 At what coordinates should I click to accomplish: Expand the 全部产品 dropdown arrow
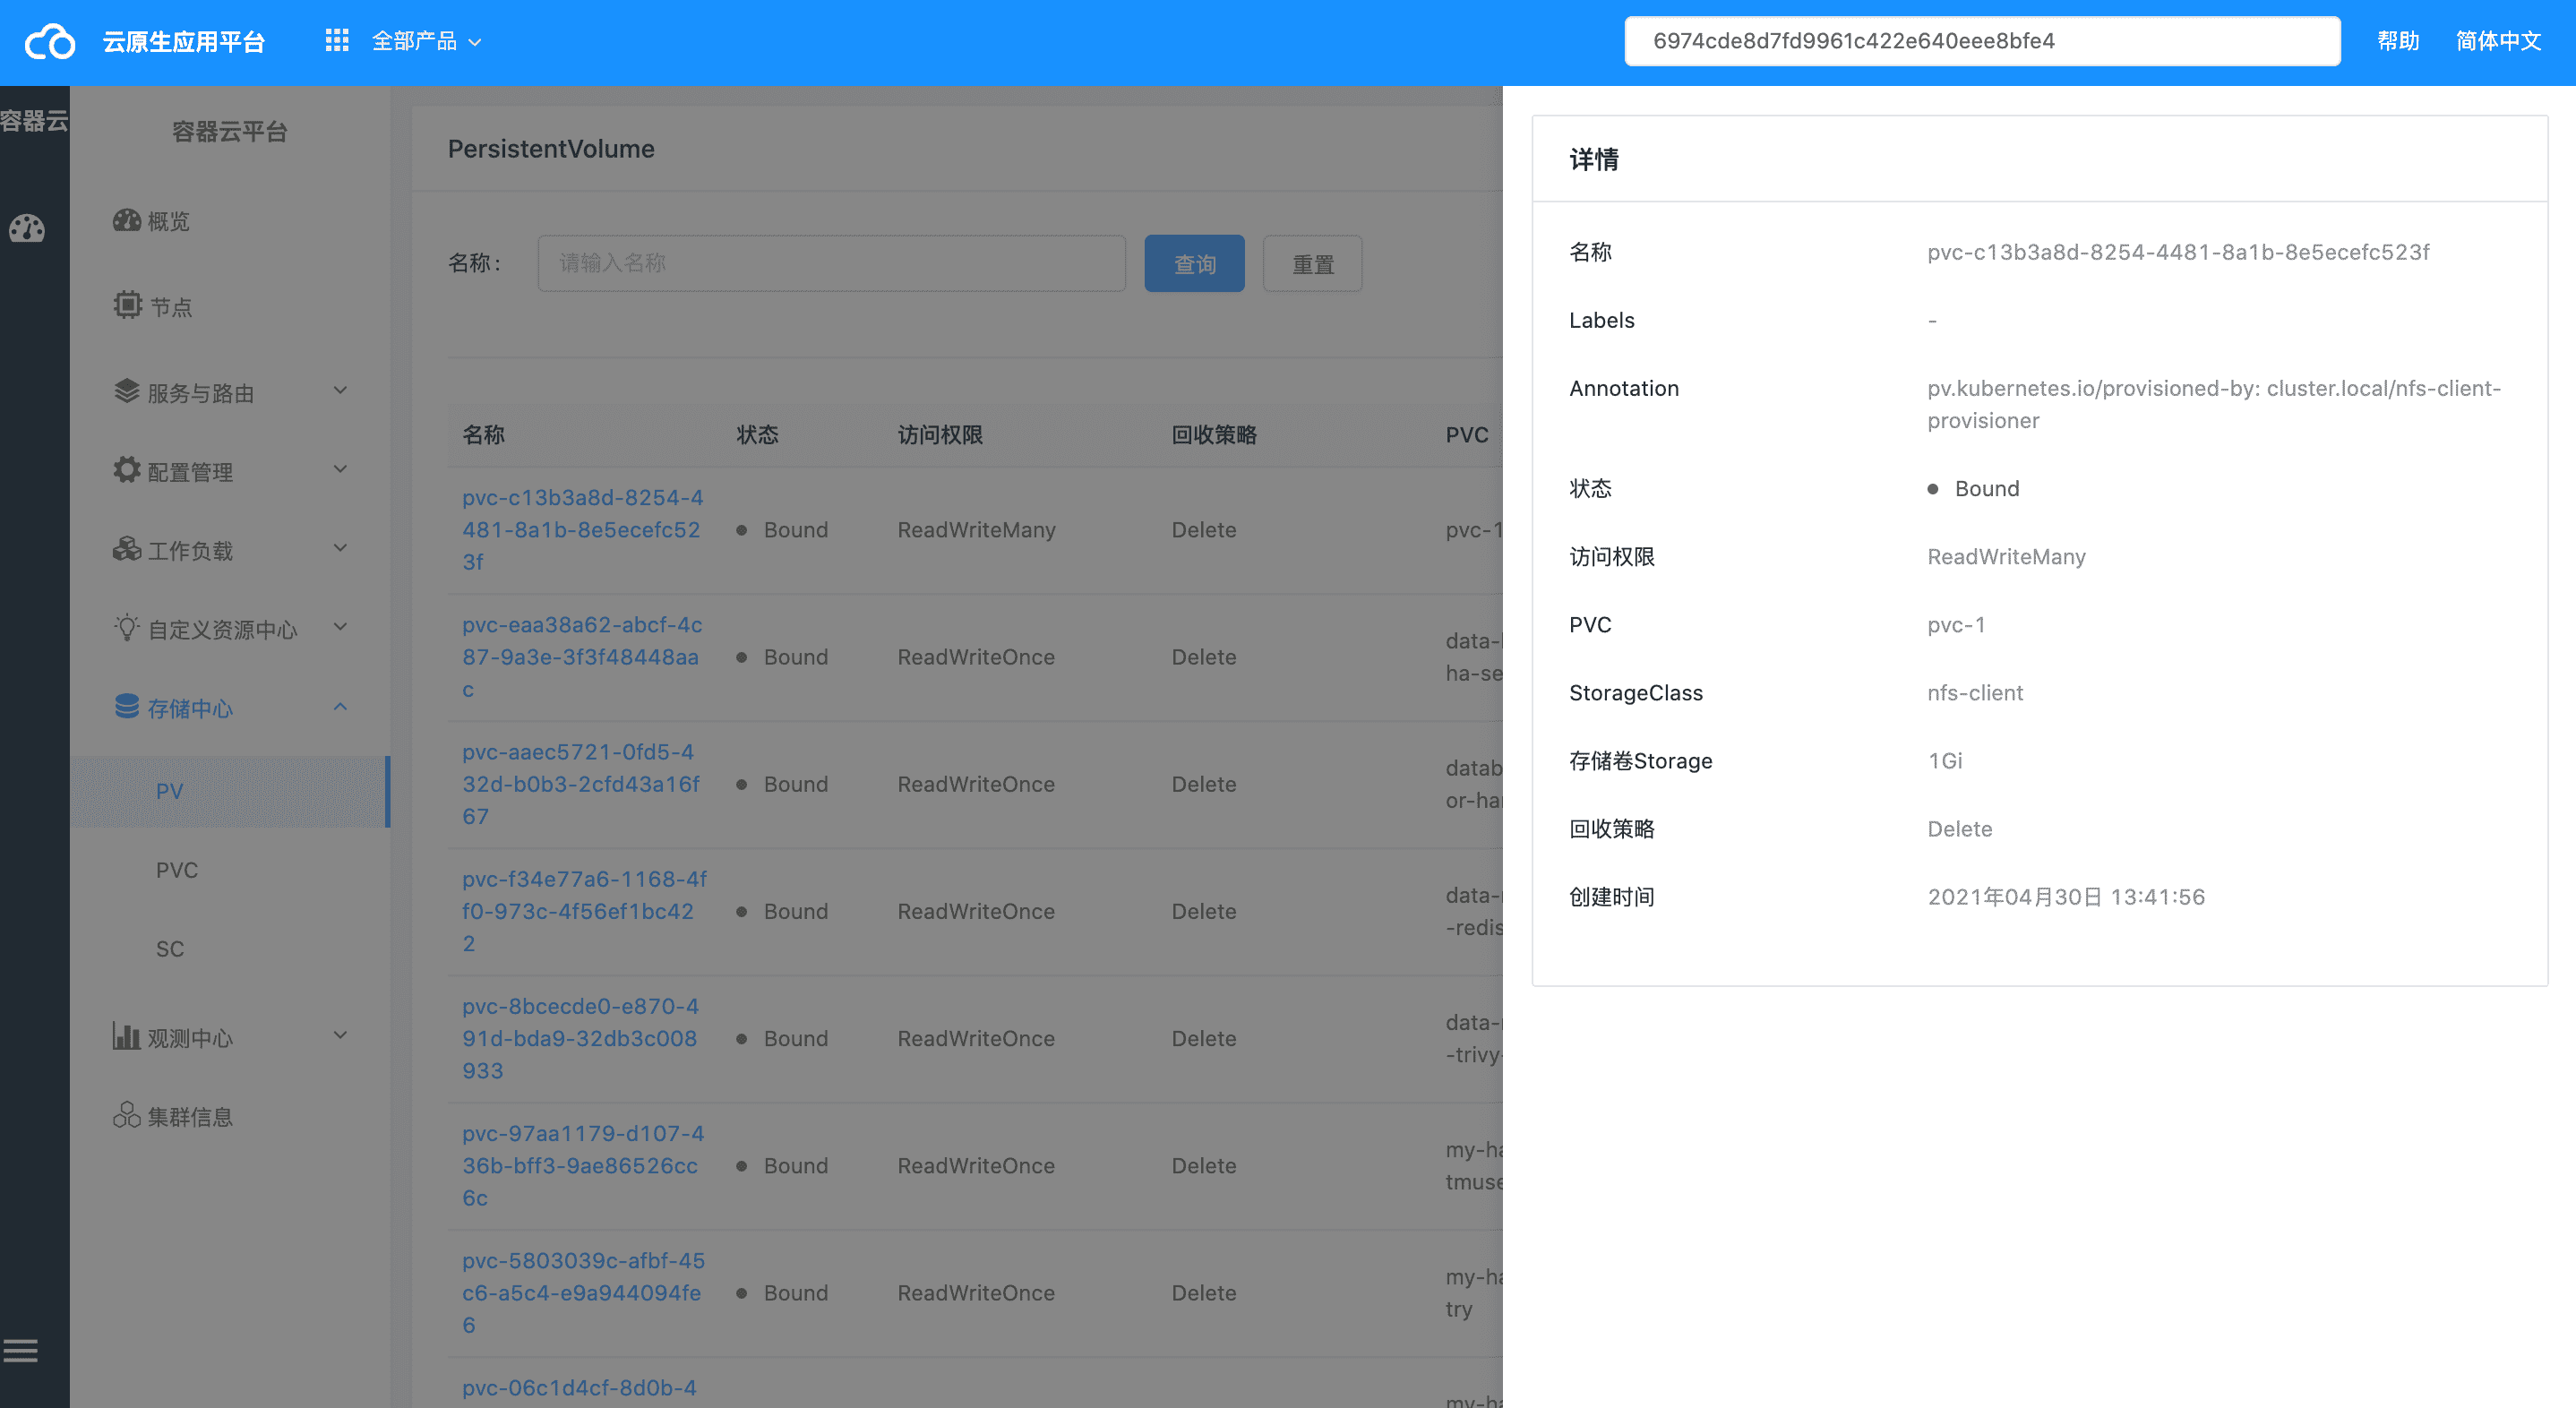click(476, 42)
